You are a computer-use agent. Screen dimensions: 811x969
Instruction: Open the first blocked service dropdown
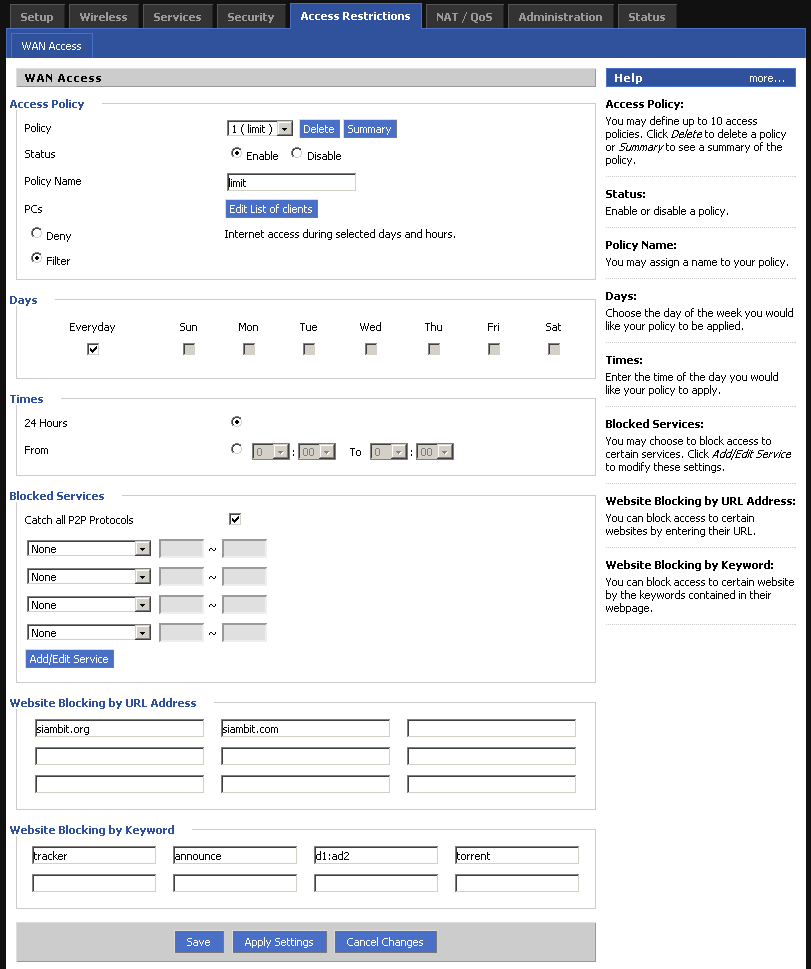tap(89, 549)
